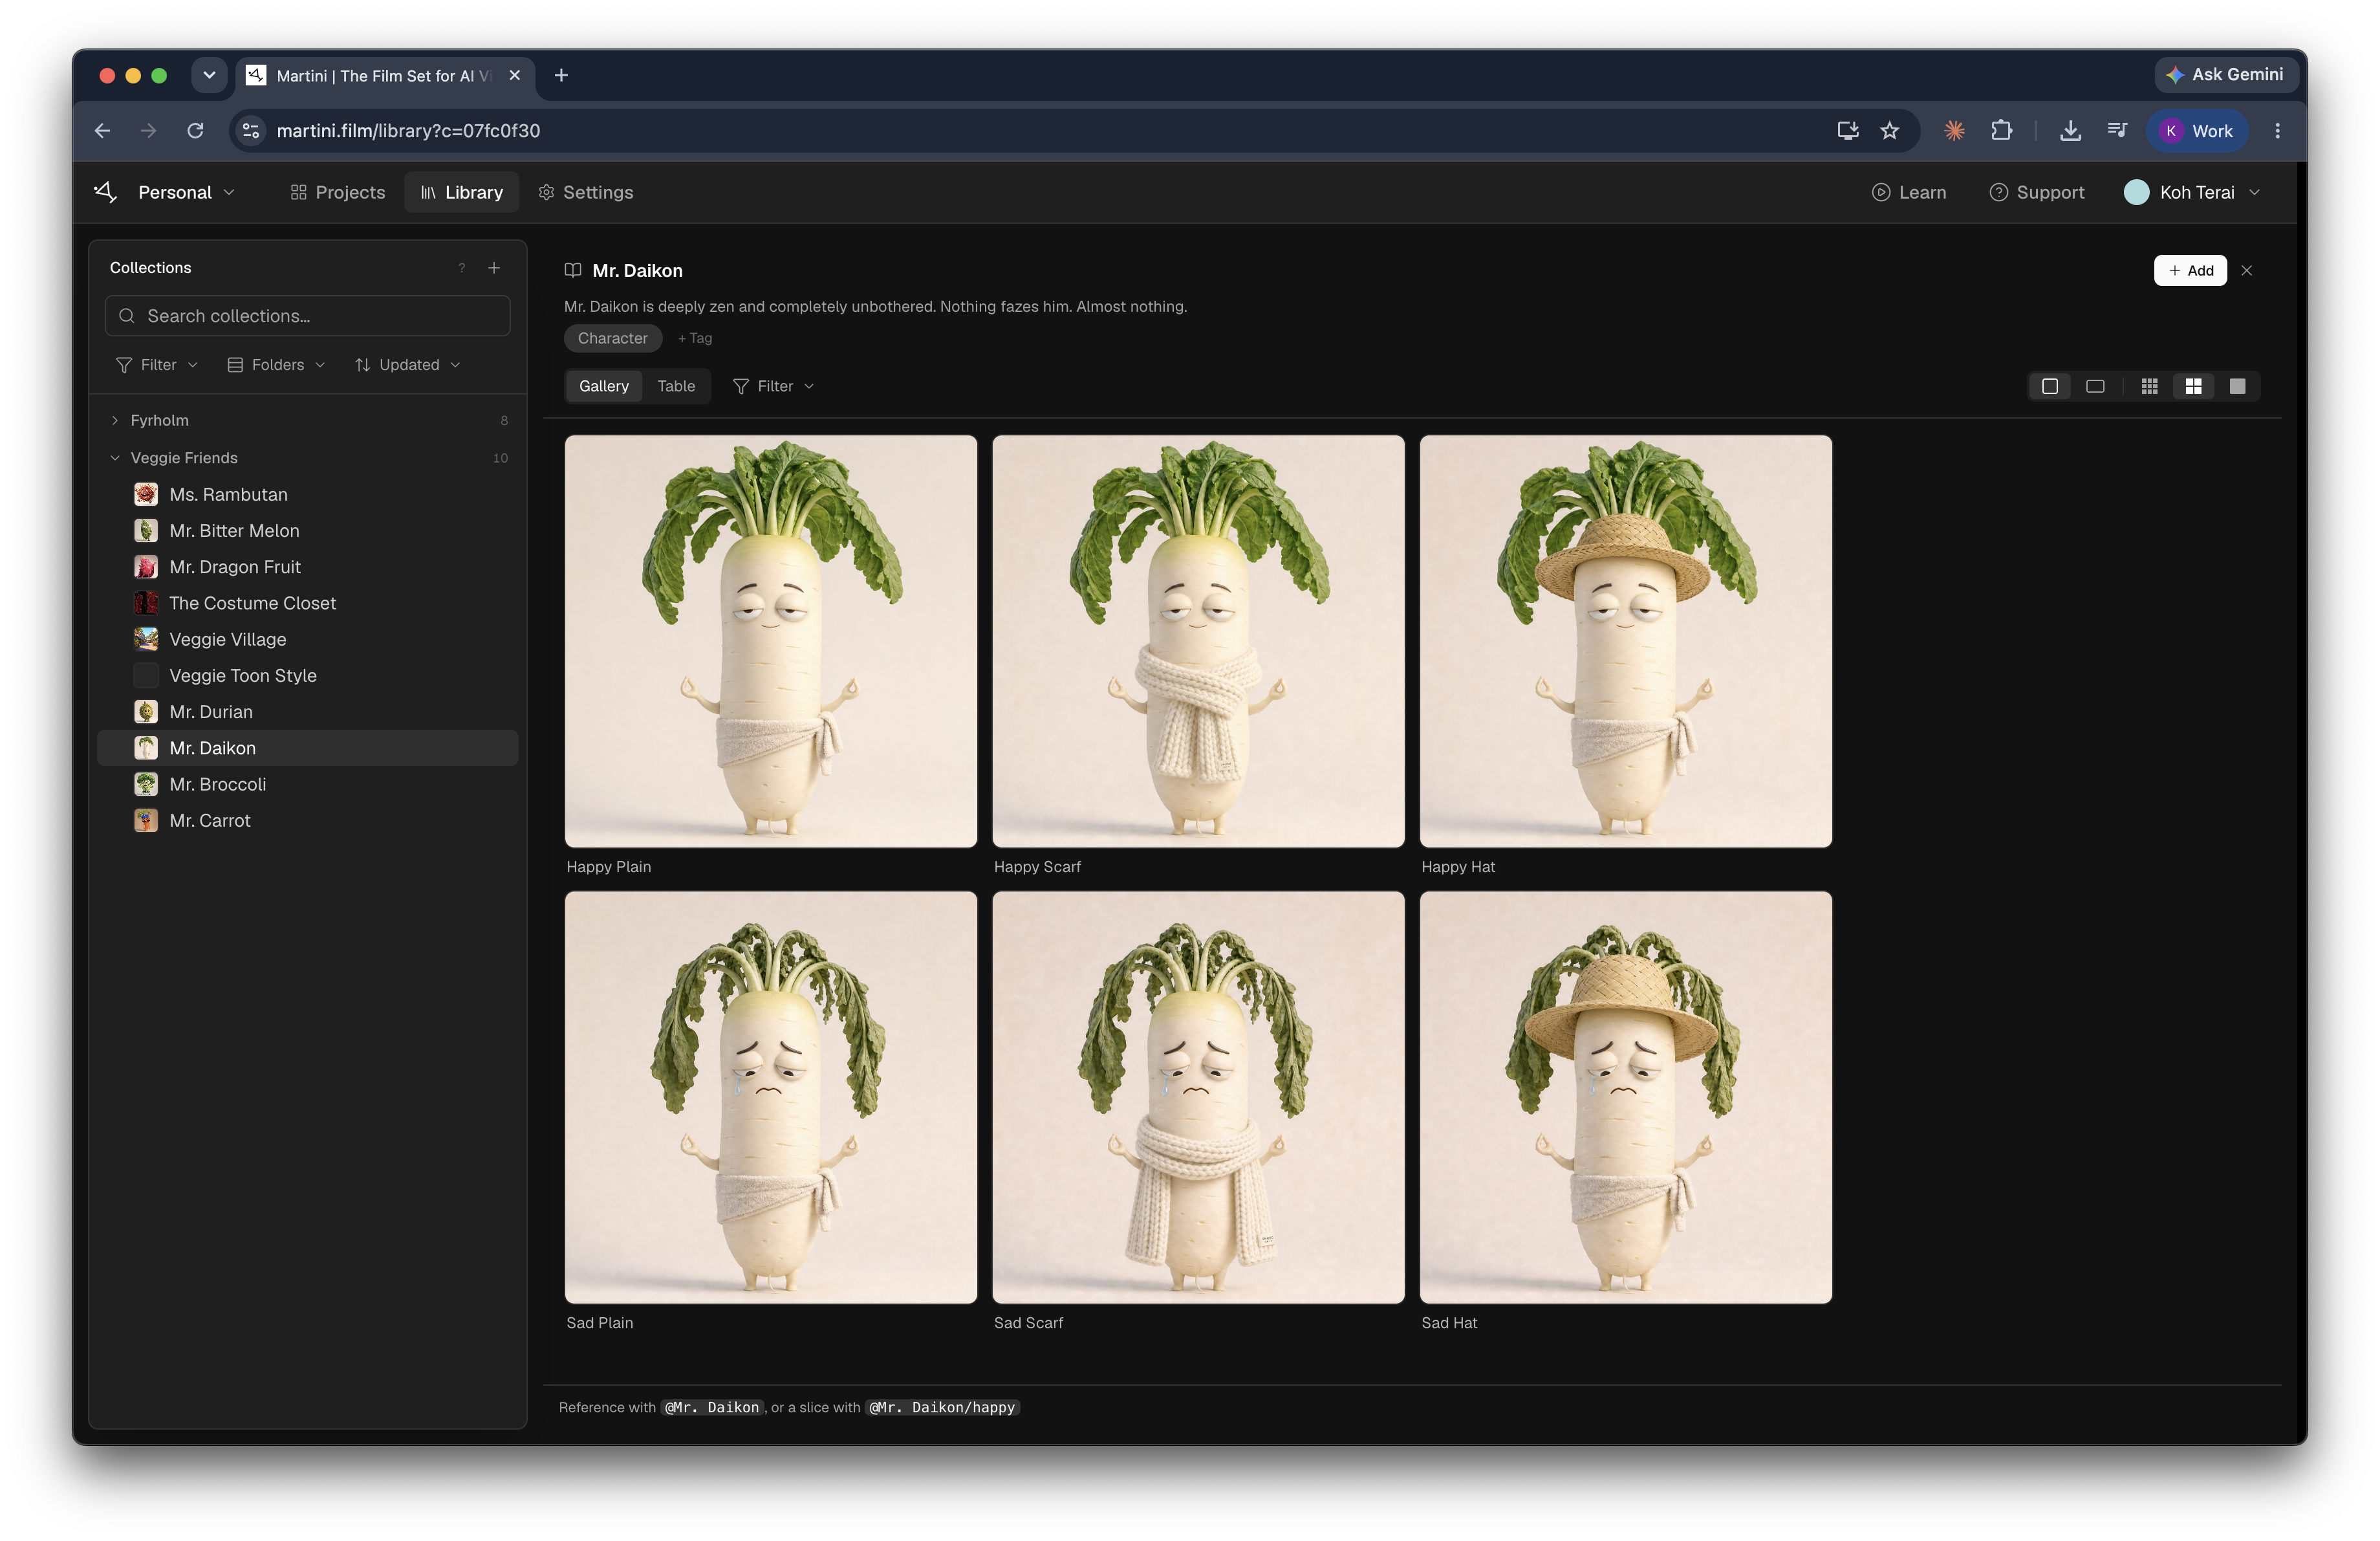Switch to four-tile grid view
Viewport: 2380px width, 1541px height.
tap(2193, 386)
